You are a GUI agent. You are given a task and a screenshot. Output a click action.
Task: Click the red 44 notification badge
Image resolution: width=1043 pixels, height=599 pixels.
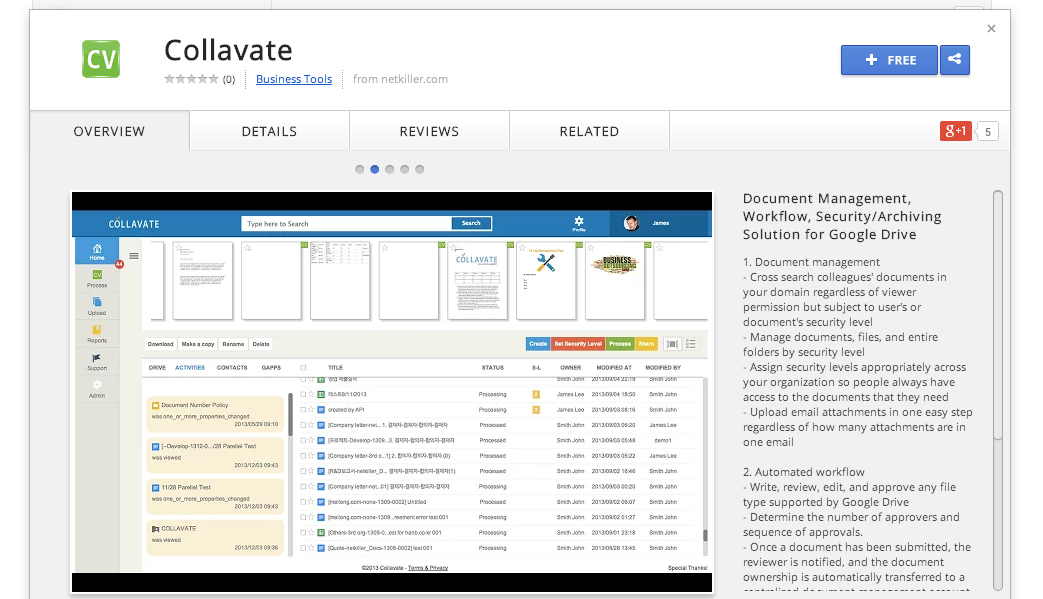pos(119,265)
